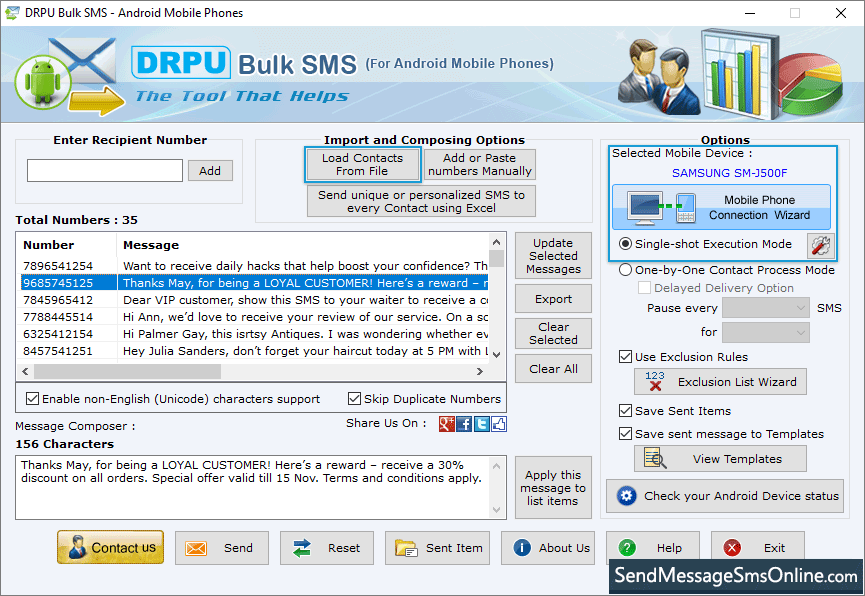The height and width of the screenshot is (596, 865).
Task: Click the recipient number input field
Action: click(x=105, y=171)
